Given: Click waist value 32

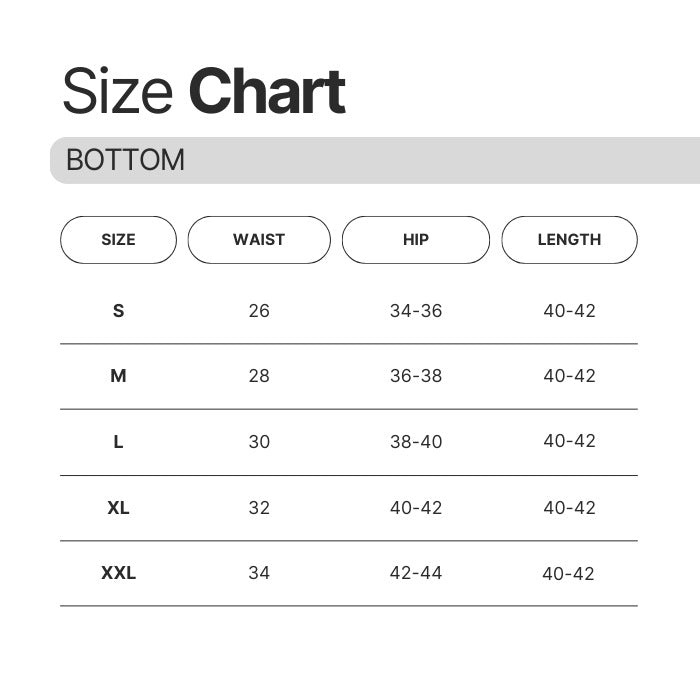Looking at the screenshot, I should (259, 508).
